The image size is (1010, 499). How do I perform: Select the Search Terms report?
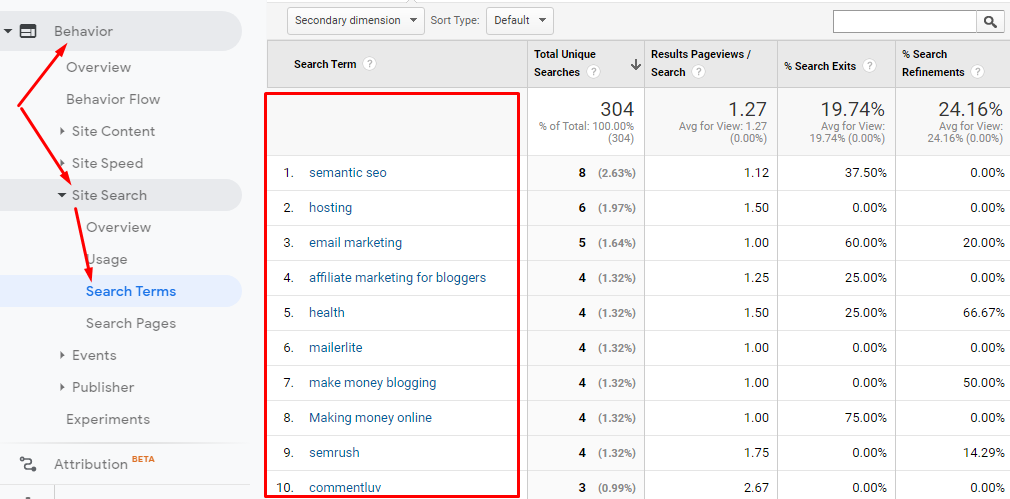click(x=131, y=291)
